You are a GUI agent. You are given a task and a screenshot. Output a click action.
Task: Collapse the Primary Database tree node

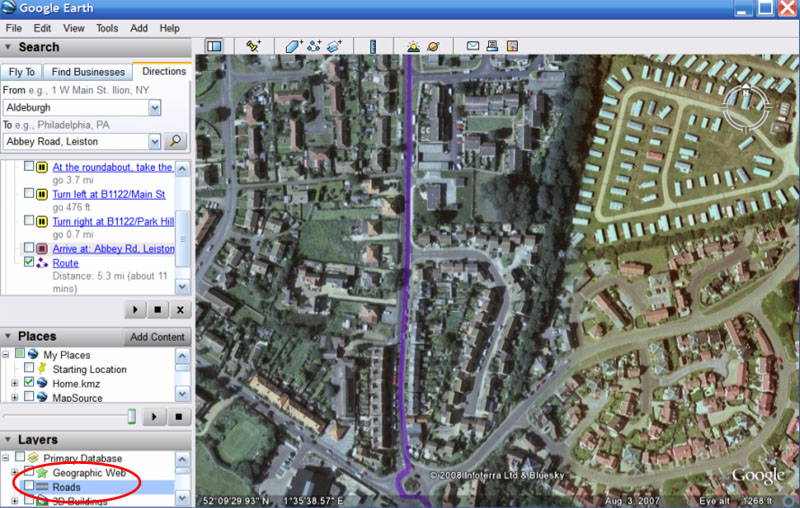6,458
